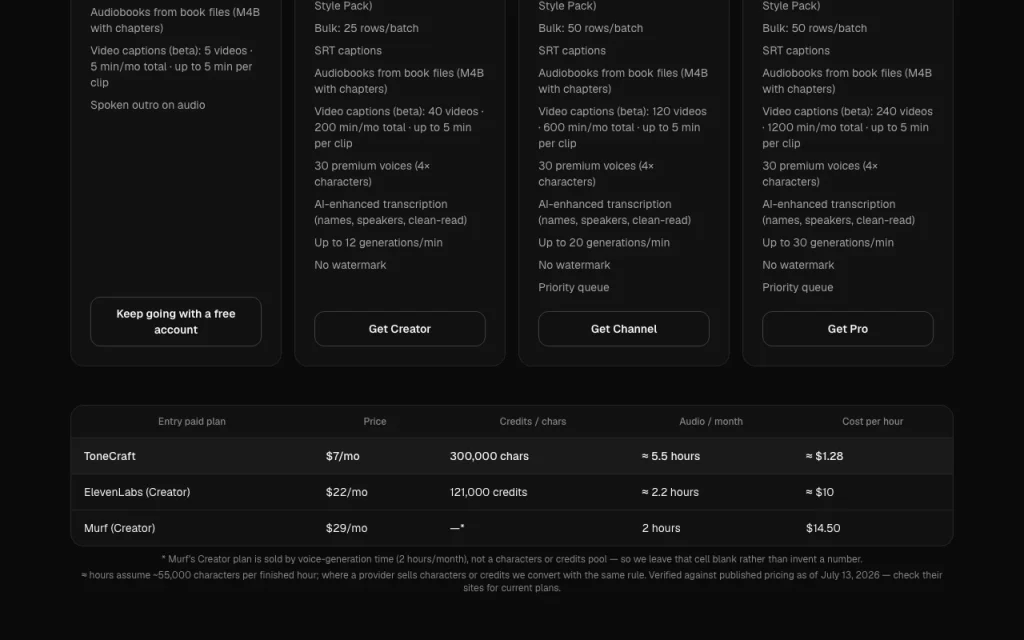Click Up to 30 generations/min feature
The height and width of the screenshot is (640, 1024).
coord(828,242)
